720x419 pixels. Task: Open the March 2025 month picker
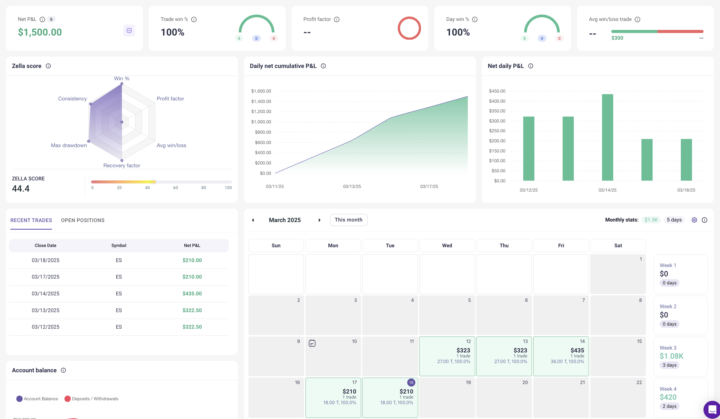point(284,220)
